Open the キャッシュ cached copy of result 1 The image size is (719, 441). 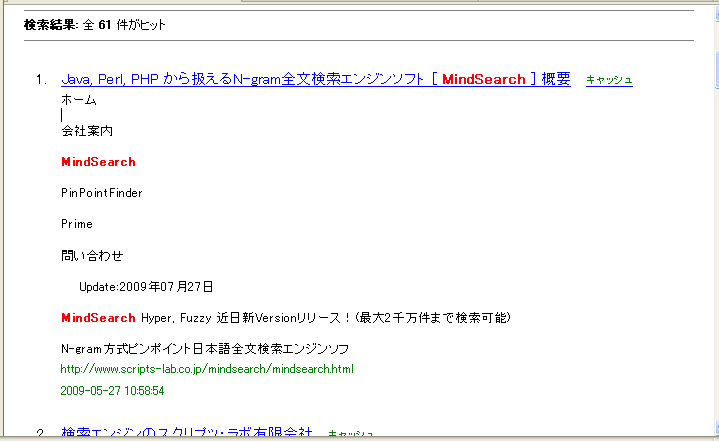[x=609, y=80]
